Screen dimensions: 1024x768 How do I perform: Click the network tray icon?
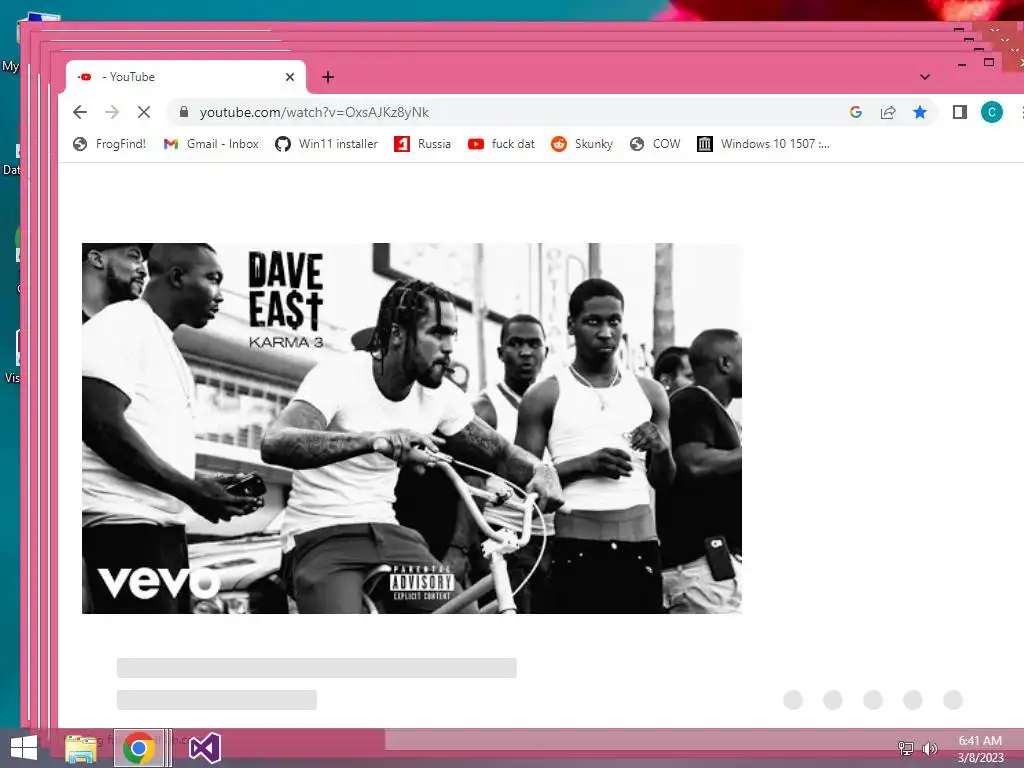[906, 748]
